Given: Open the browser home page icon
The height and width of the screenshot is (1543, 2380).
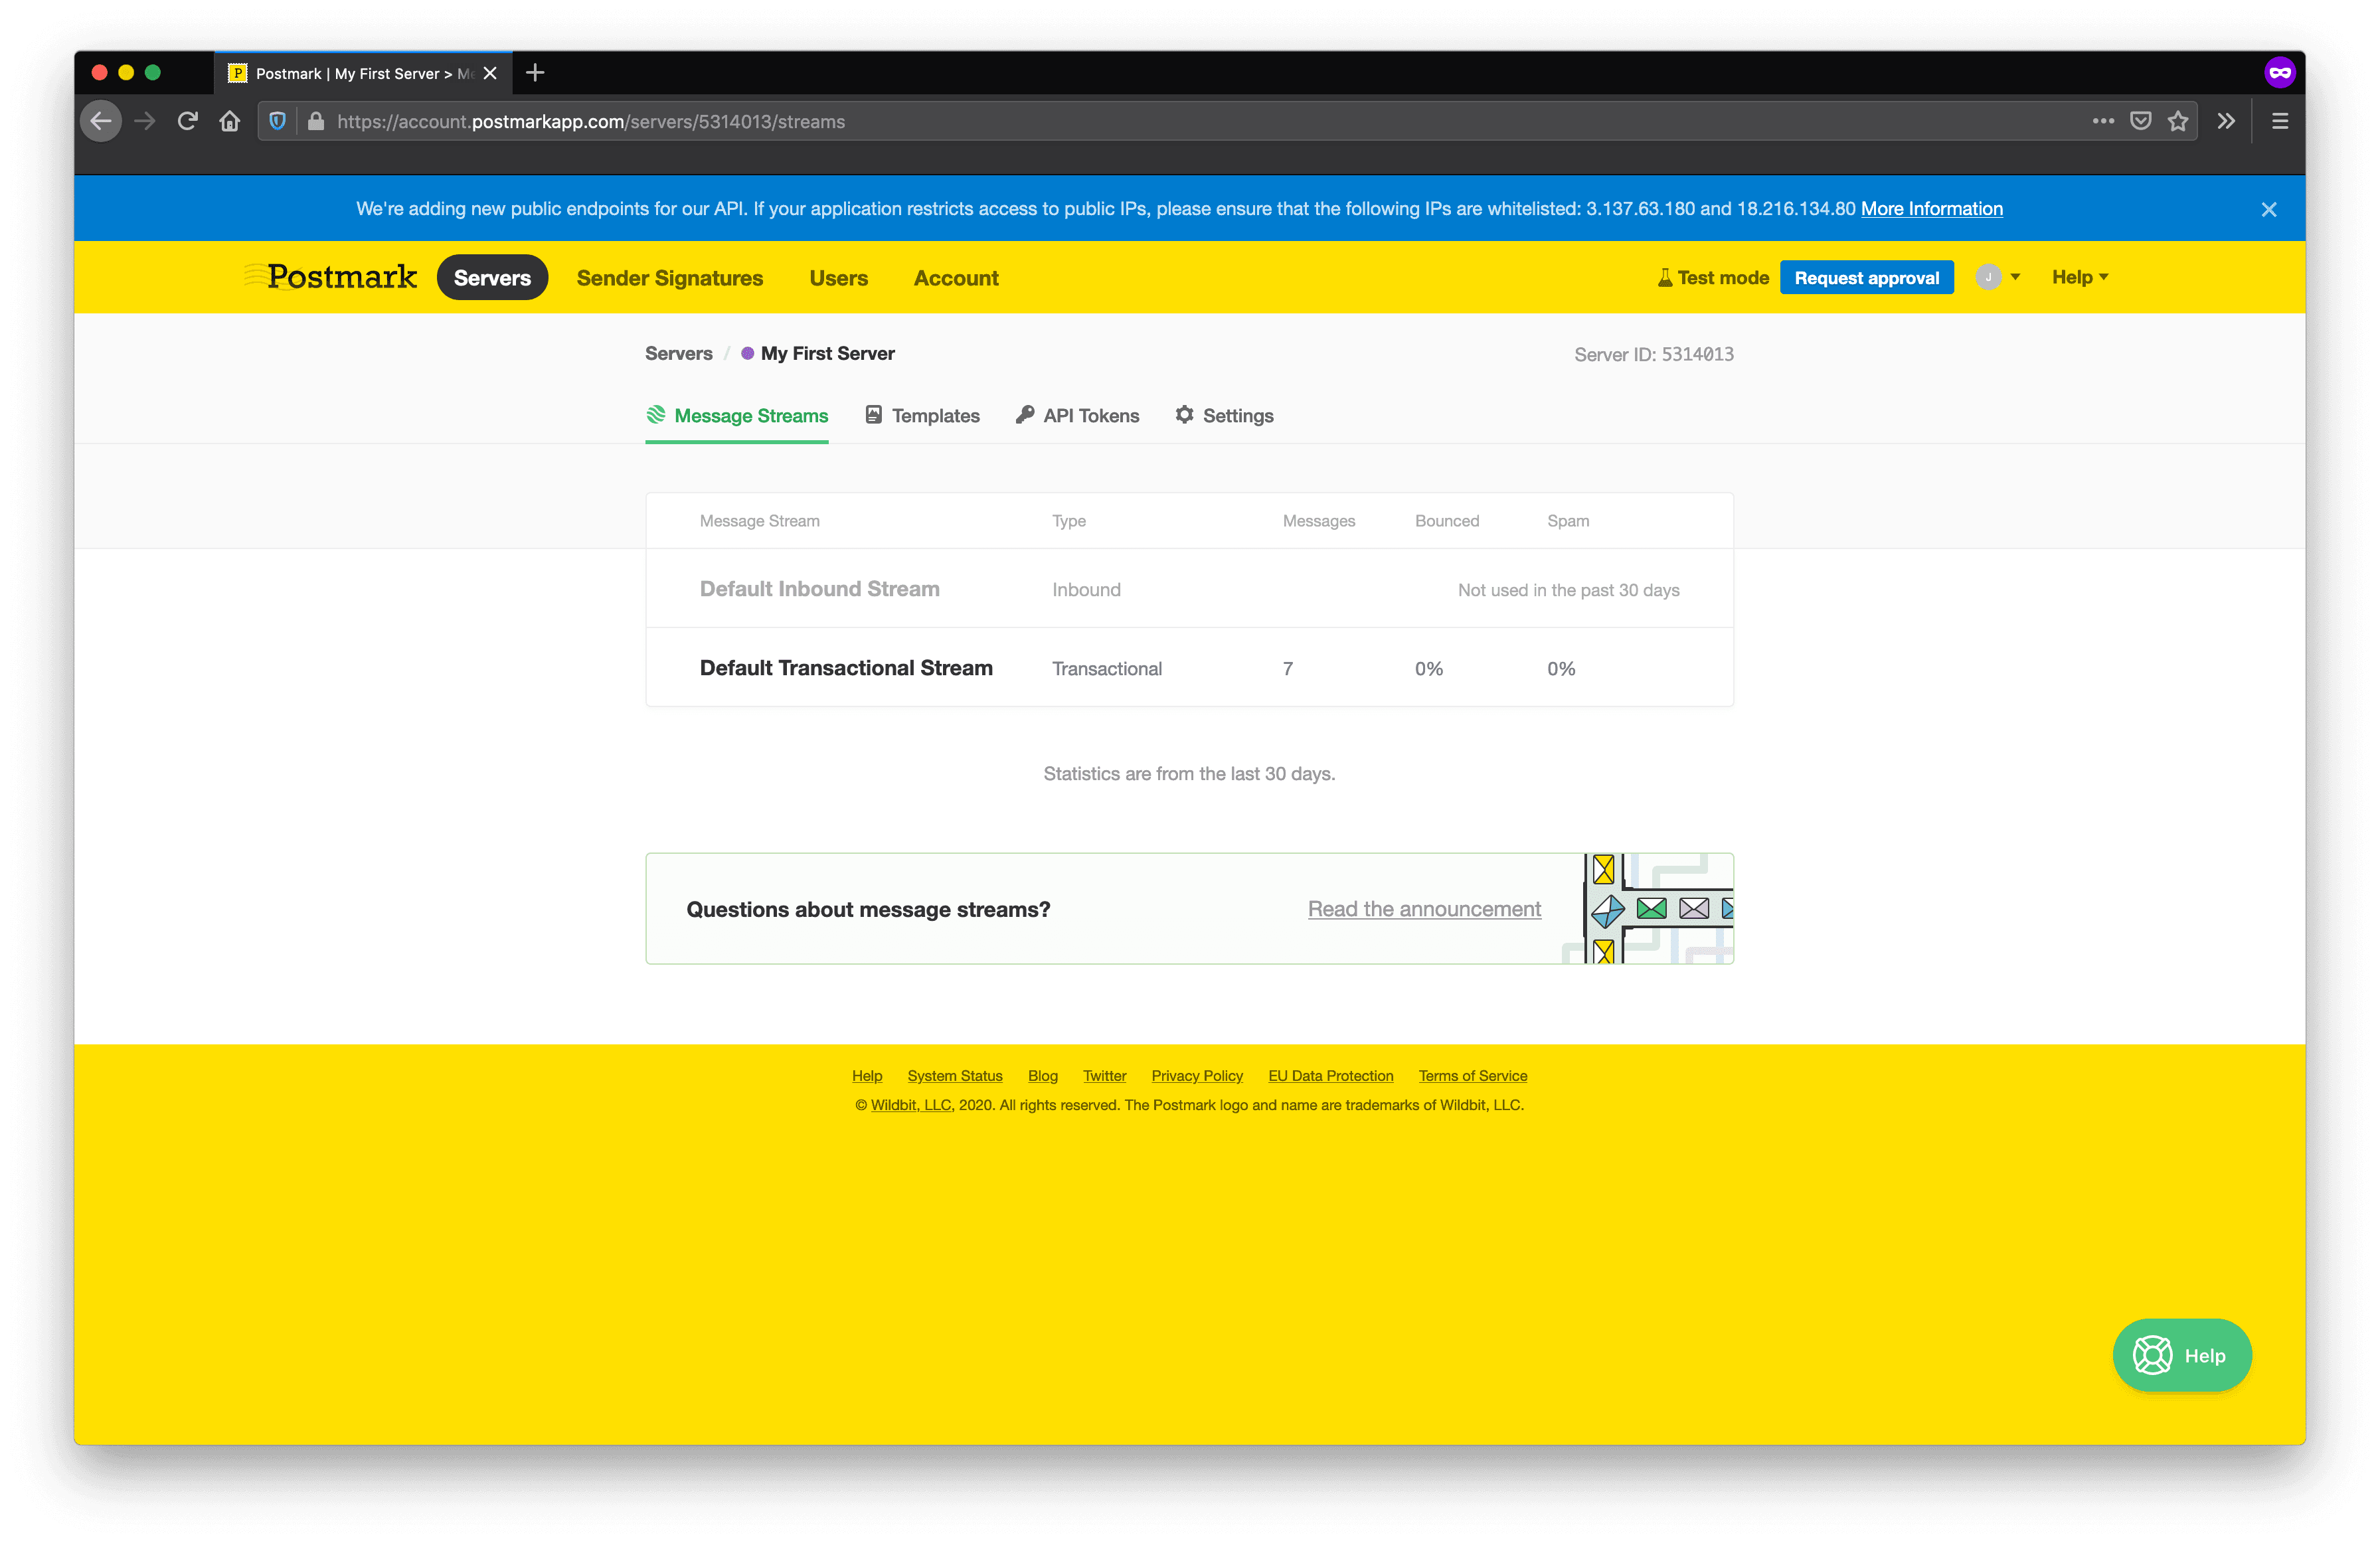Looking at the screenshot, I should coord(230,121).
